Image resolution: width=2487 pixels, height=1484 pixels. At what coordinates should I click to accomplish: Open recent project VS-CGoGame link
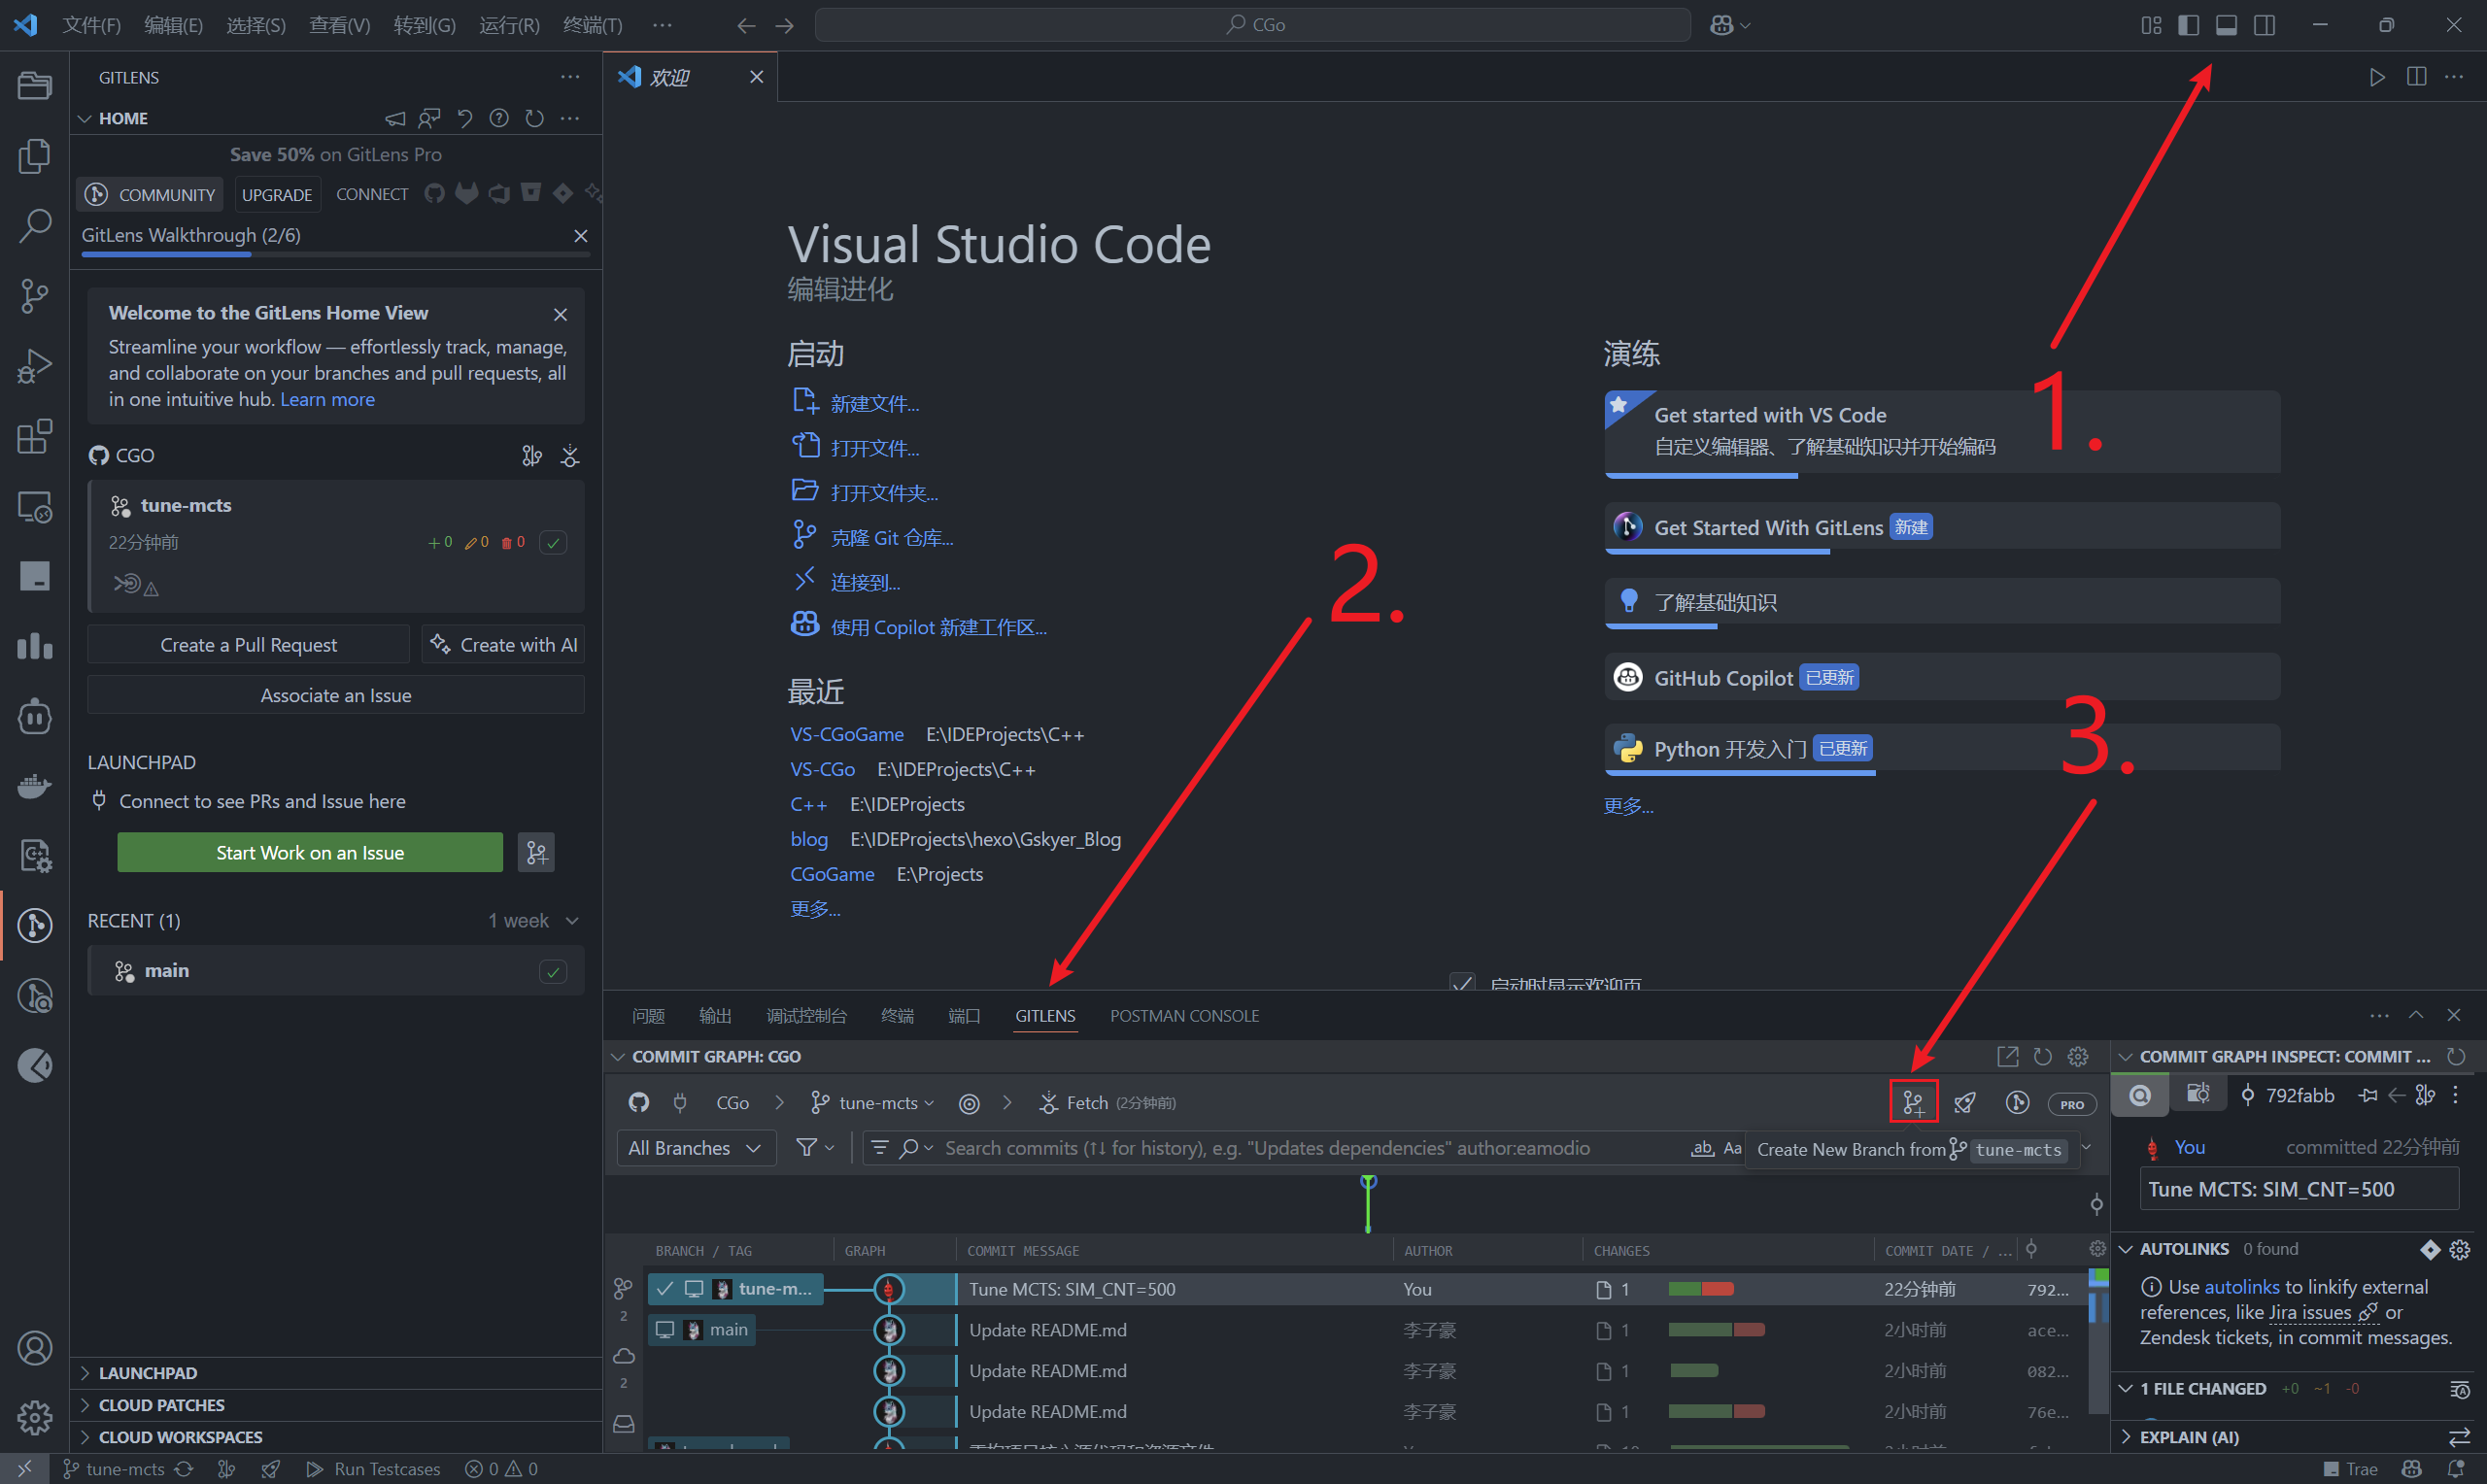tap(846, 734)
